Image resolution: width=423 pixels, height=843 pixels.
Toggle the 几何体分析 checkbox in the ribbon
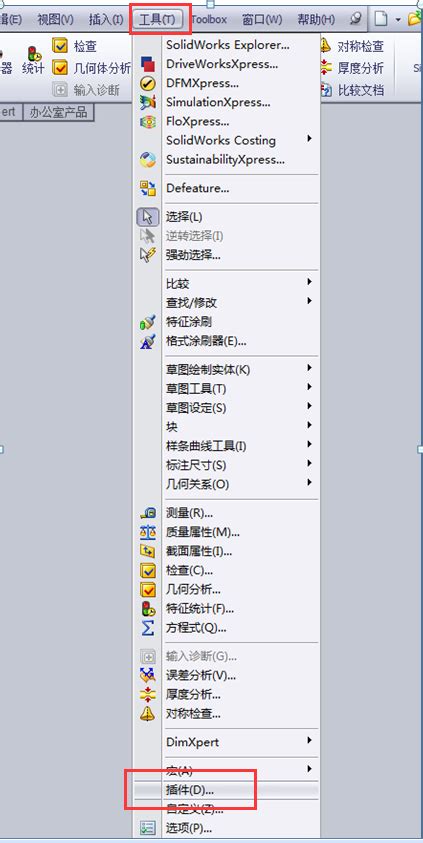tap(60, 68)
